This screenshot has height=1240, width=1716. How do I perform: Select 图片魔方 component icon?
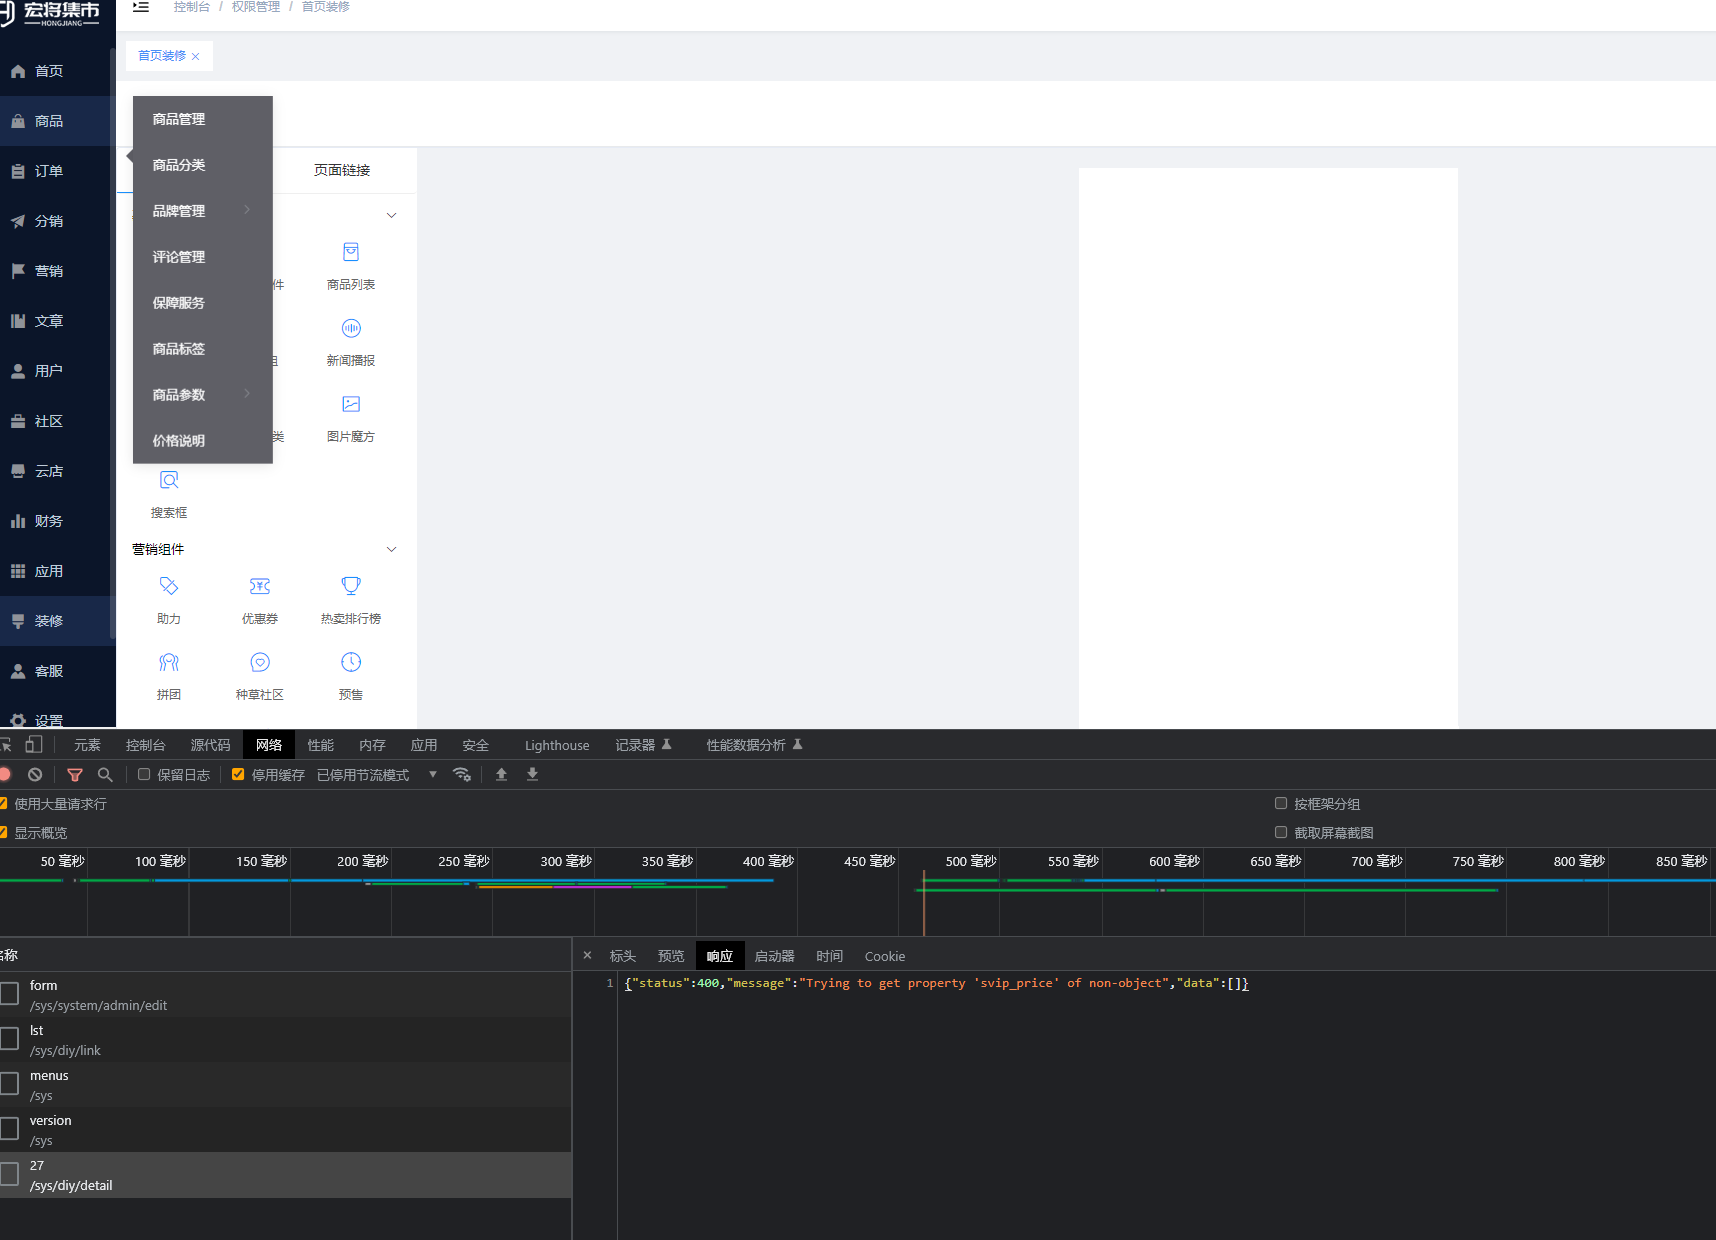[351, 404]
